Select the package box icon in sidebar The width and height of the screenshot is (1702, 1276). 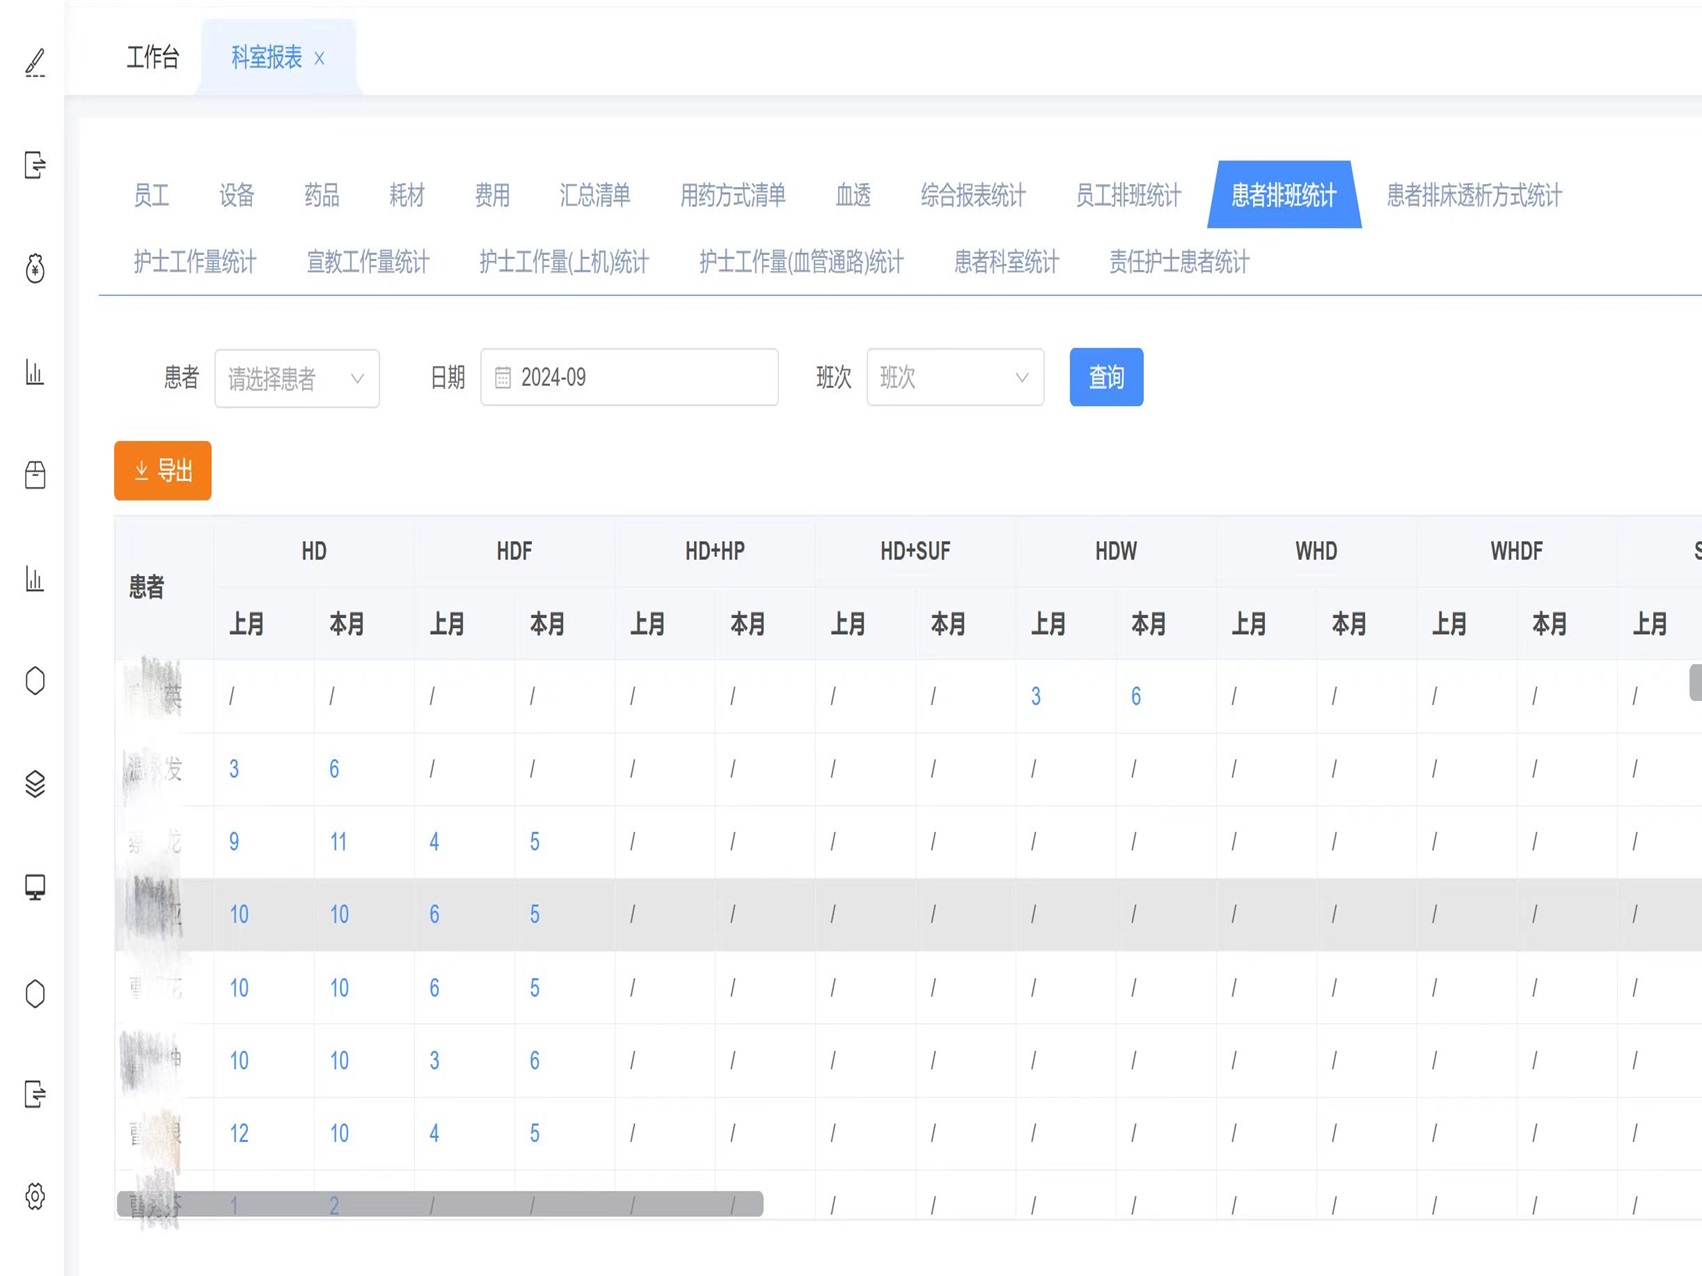(x=35, y=474)
